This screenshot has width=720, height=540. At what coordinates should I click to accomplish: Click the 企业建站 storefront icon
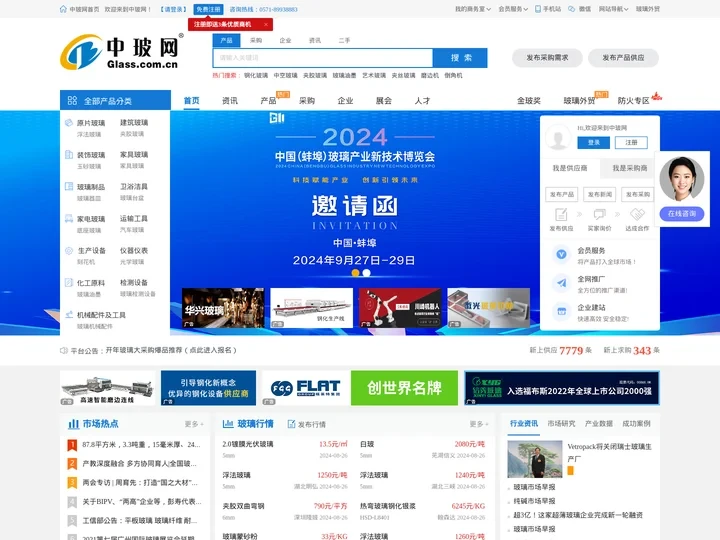click(x=561, y=311)
